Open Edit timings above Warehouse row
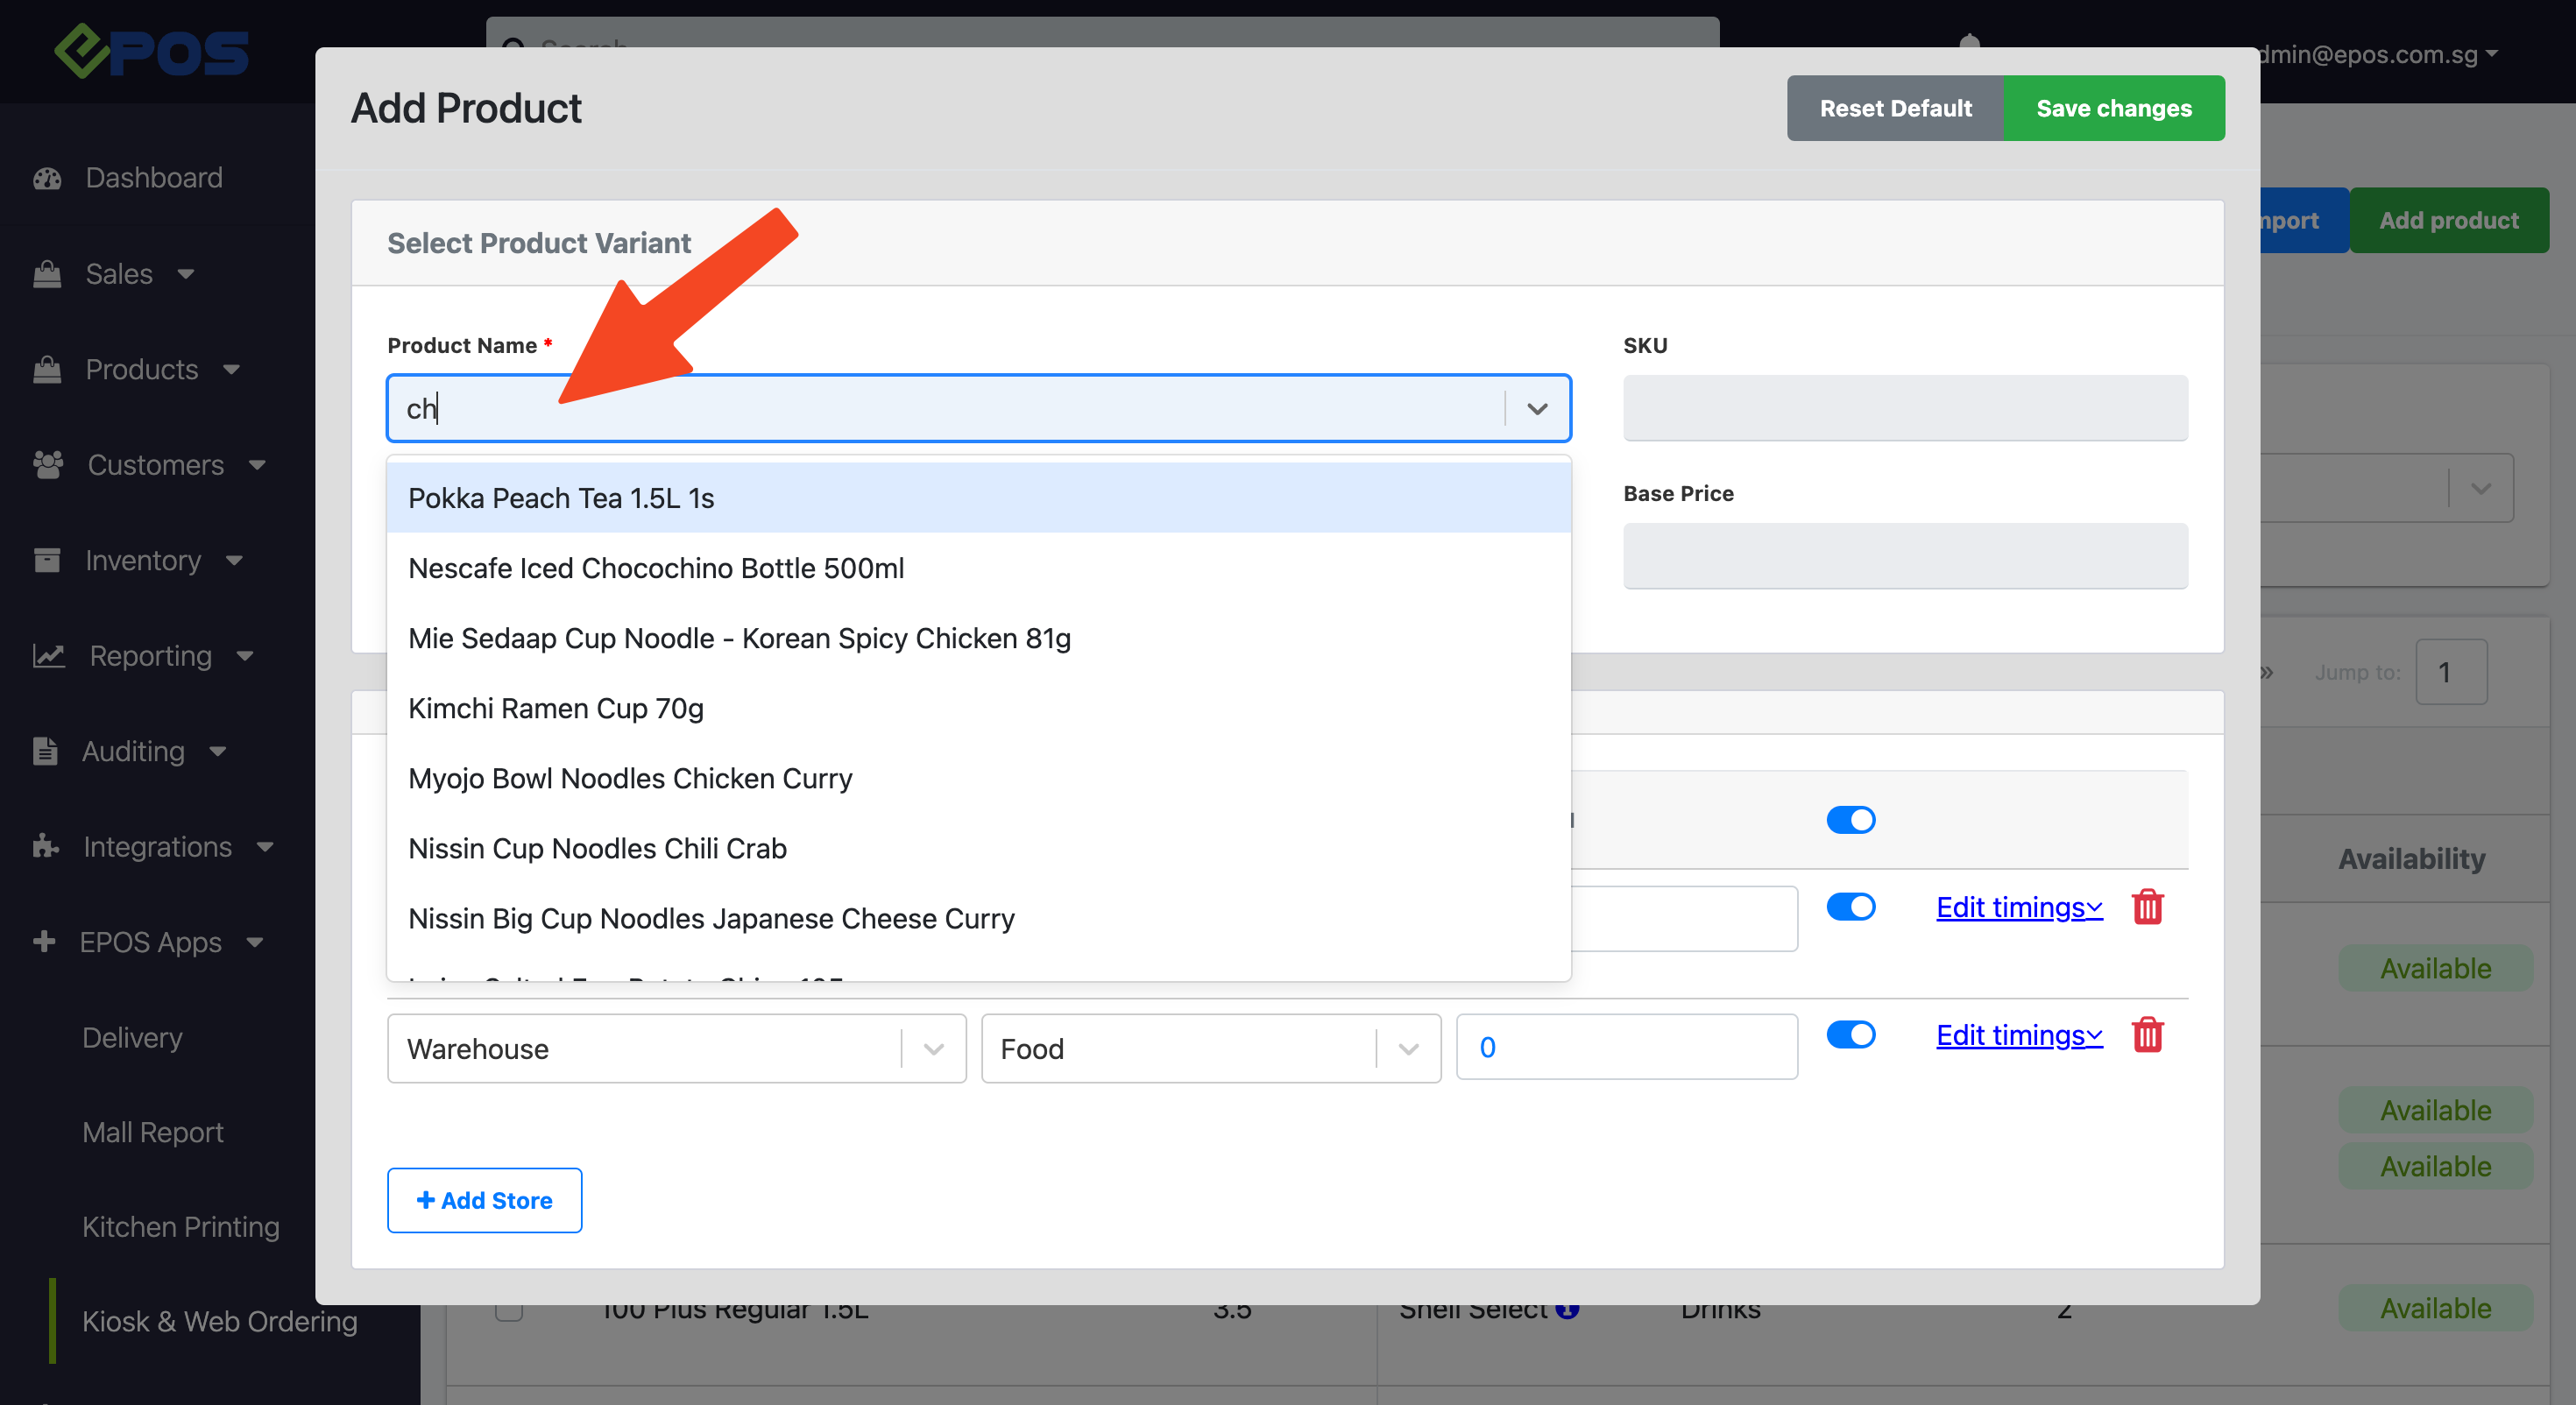The image size is (2576, 1405). [2019, 907]
